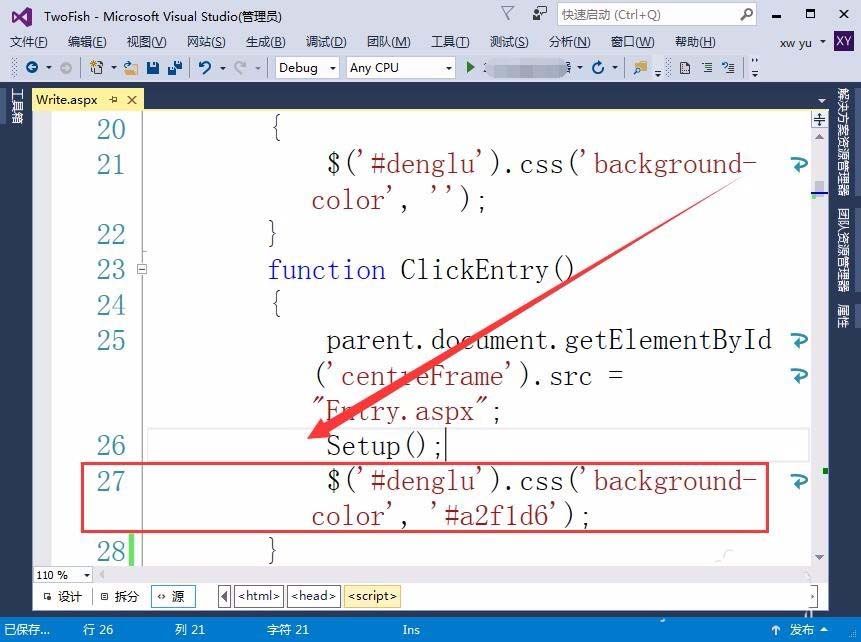Click 发布 Publish in the status bar
The height and width of the screenshot is (642, 861).
click(x=803, y=630)
